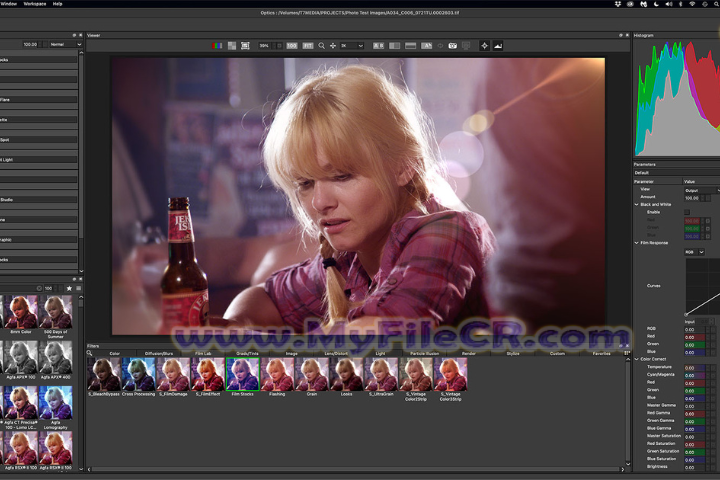Screen dimensions: 720x480
Task: Select the magnifier zoom tool
Action: [321, 45]
